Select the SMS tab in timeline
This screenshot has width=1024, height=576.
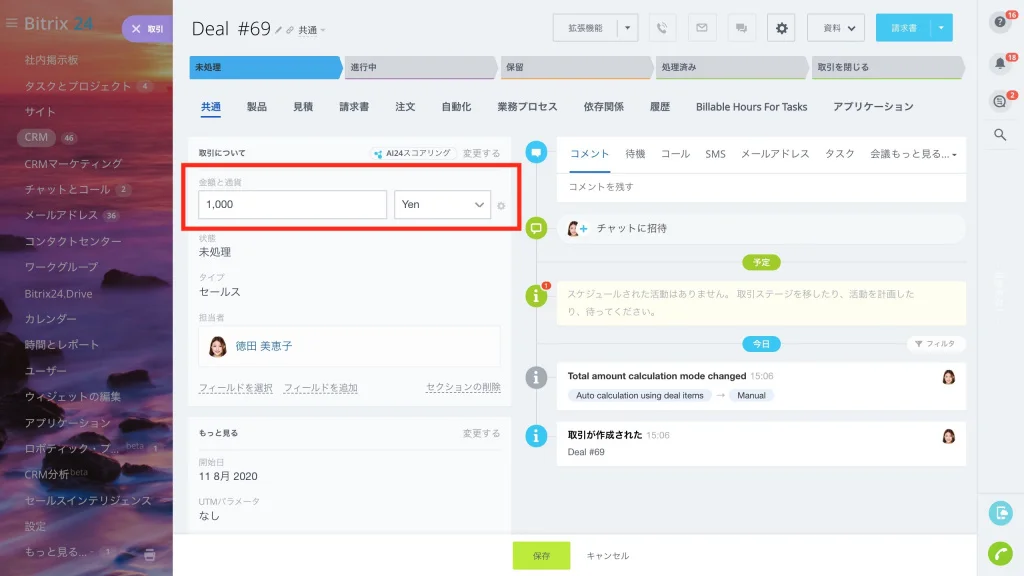715,154
